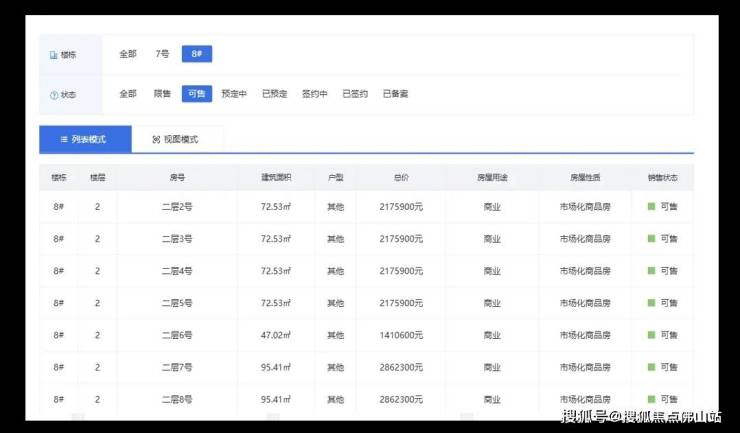Image resolution: width=740 pixels, height=433 pixels.
Task: Select 已备案 status option
Action: click(x=395, y=94)
